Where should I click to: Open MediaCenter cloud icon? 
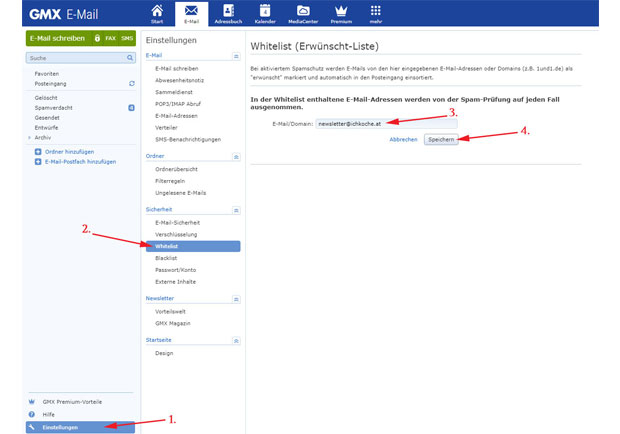302,13
